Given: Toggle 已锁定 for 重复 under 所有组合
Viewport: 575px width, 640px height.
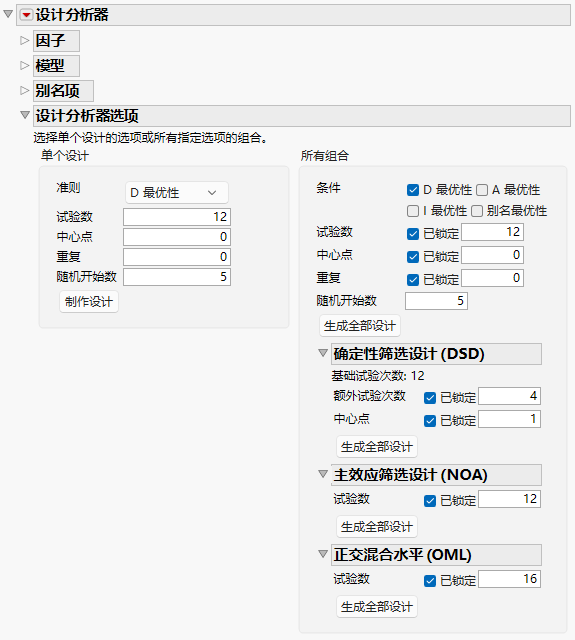Looking at the screenshot, I should (x=413, y=280).
